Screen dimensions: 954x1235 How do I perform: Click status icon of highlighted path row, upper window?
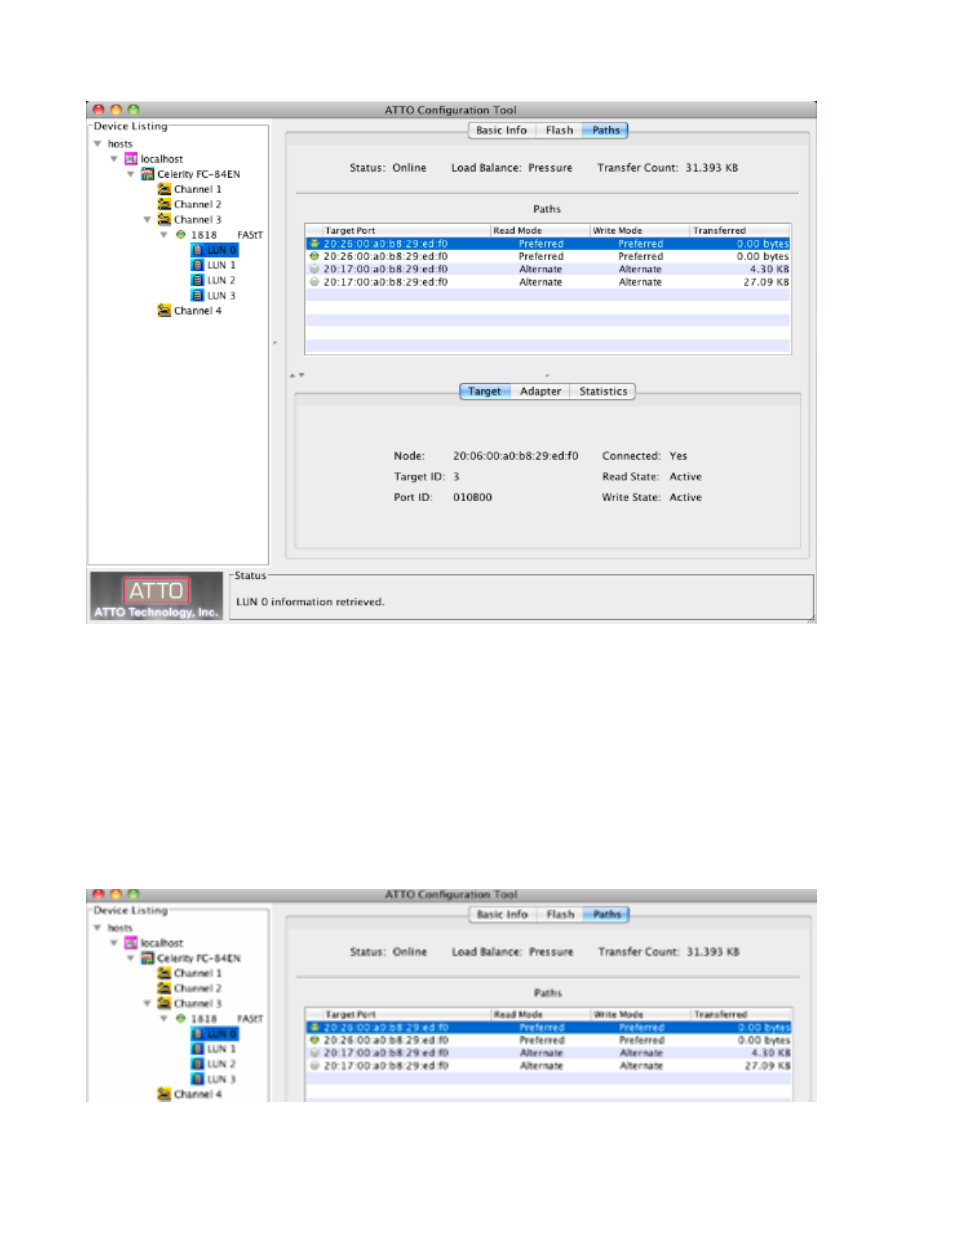coord(314,243)
